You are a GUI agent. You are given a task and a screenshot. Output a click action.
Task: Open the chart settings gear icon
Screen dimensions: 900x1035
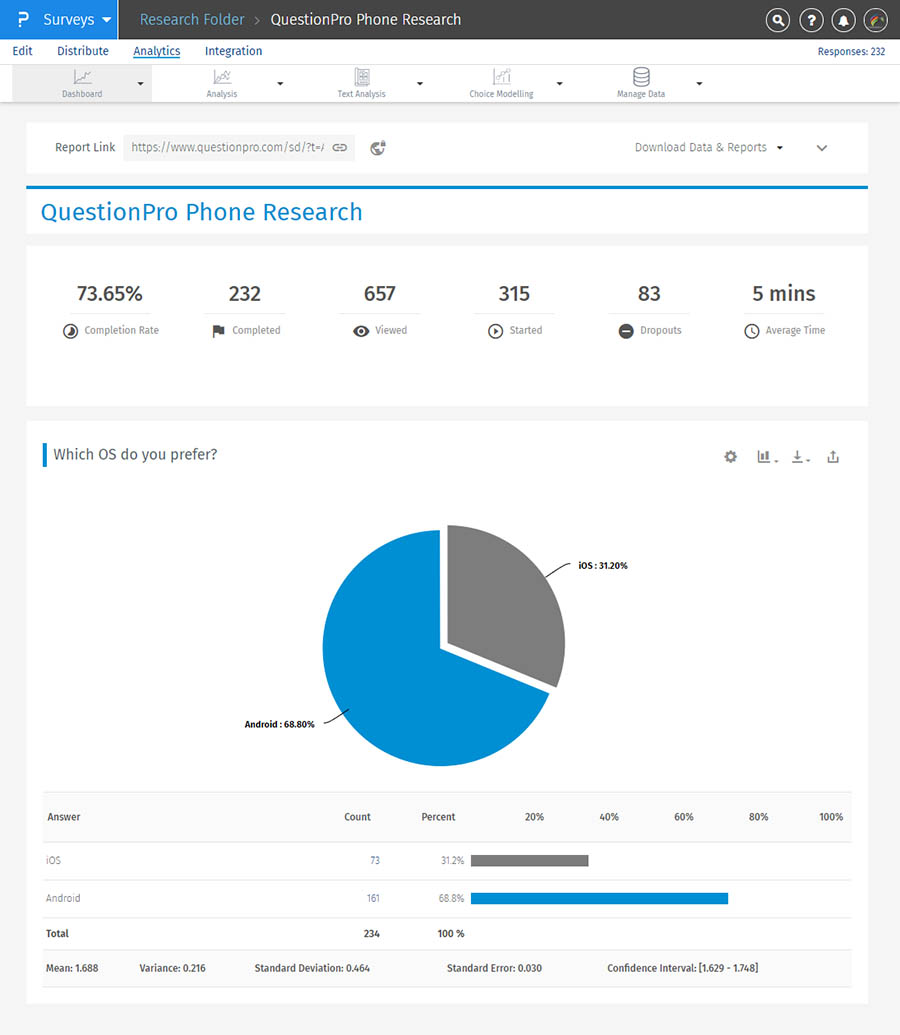click(x=730, y=456)
